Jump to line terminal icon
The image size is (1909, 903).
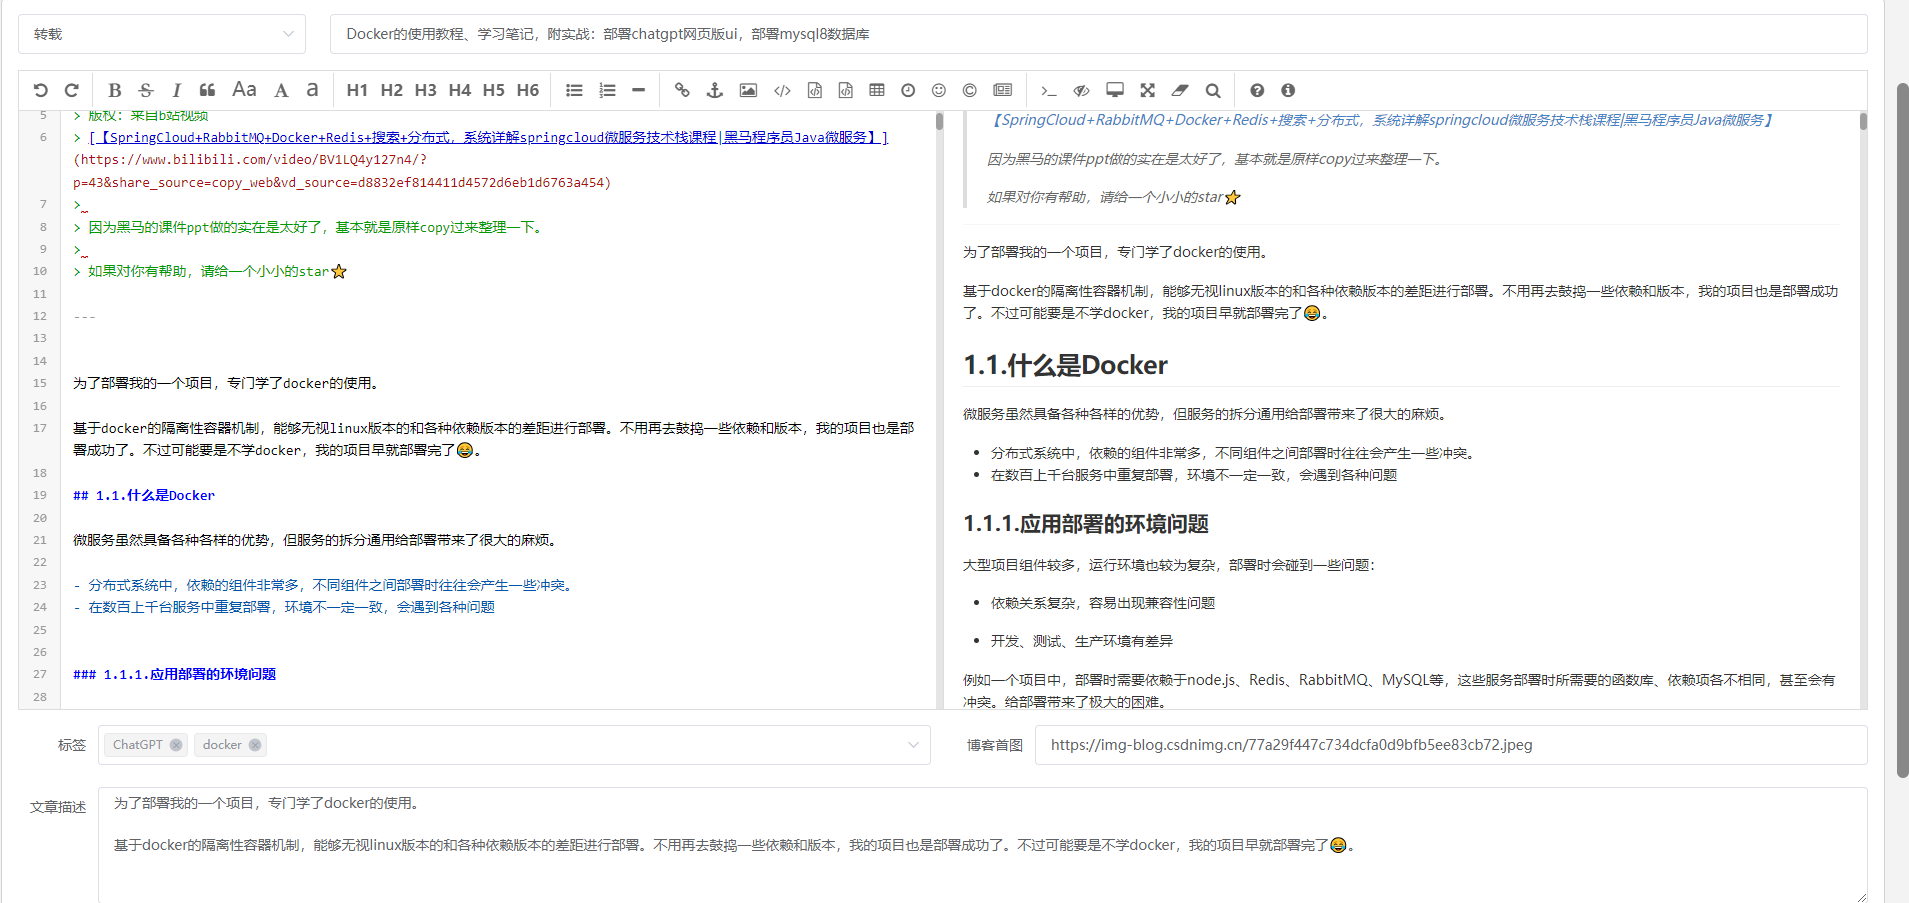tap(1048, 90)
